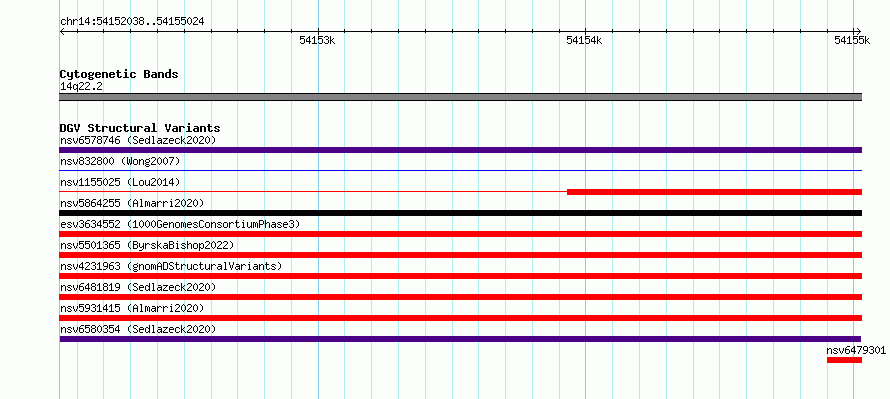890x399 pixels.
Task: Open variant label nsv832800 (Wong2007)
Action: [120, 161]
